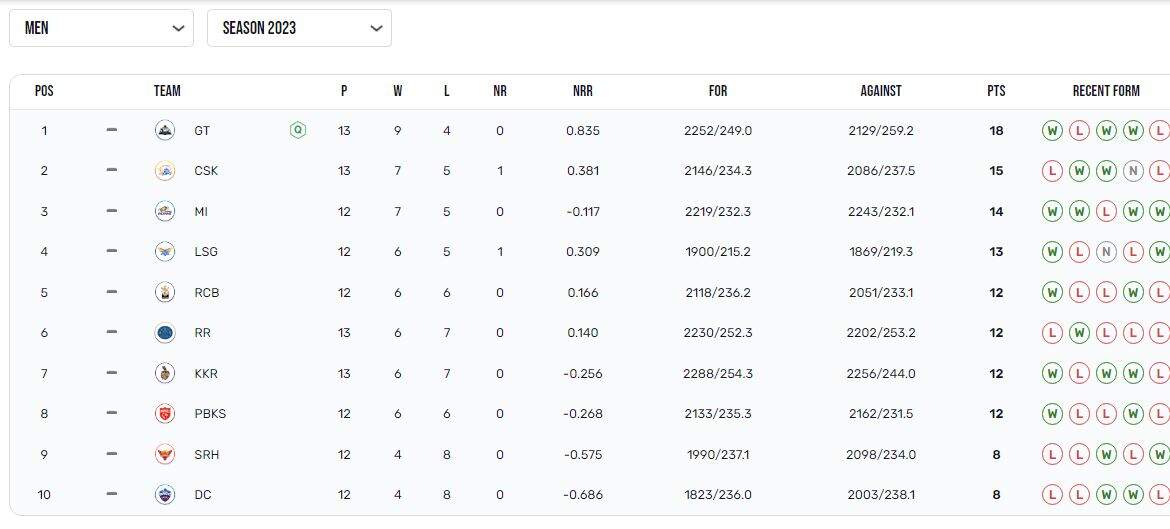Expand the RR row position indicator

tap(111, 333)
